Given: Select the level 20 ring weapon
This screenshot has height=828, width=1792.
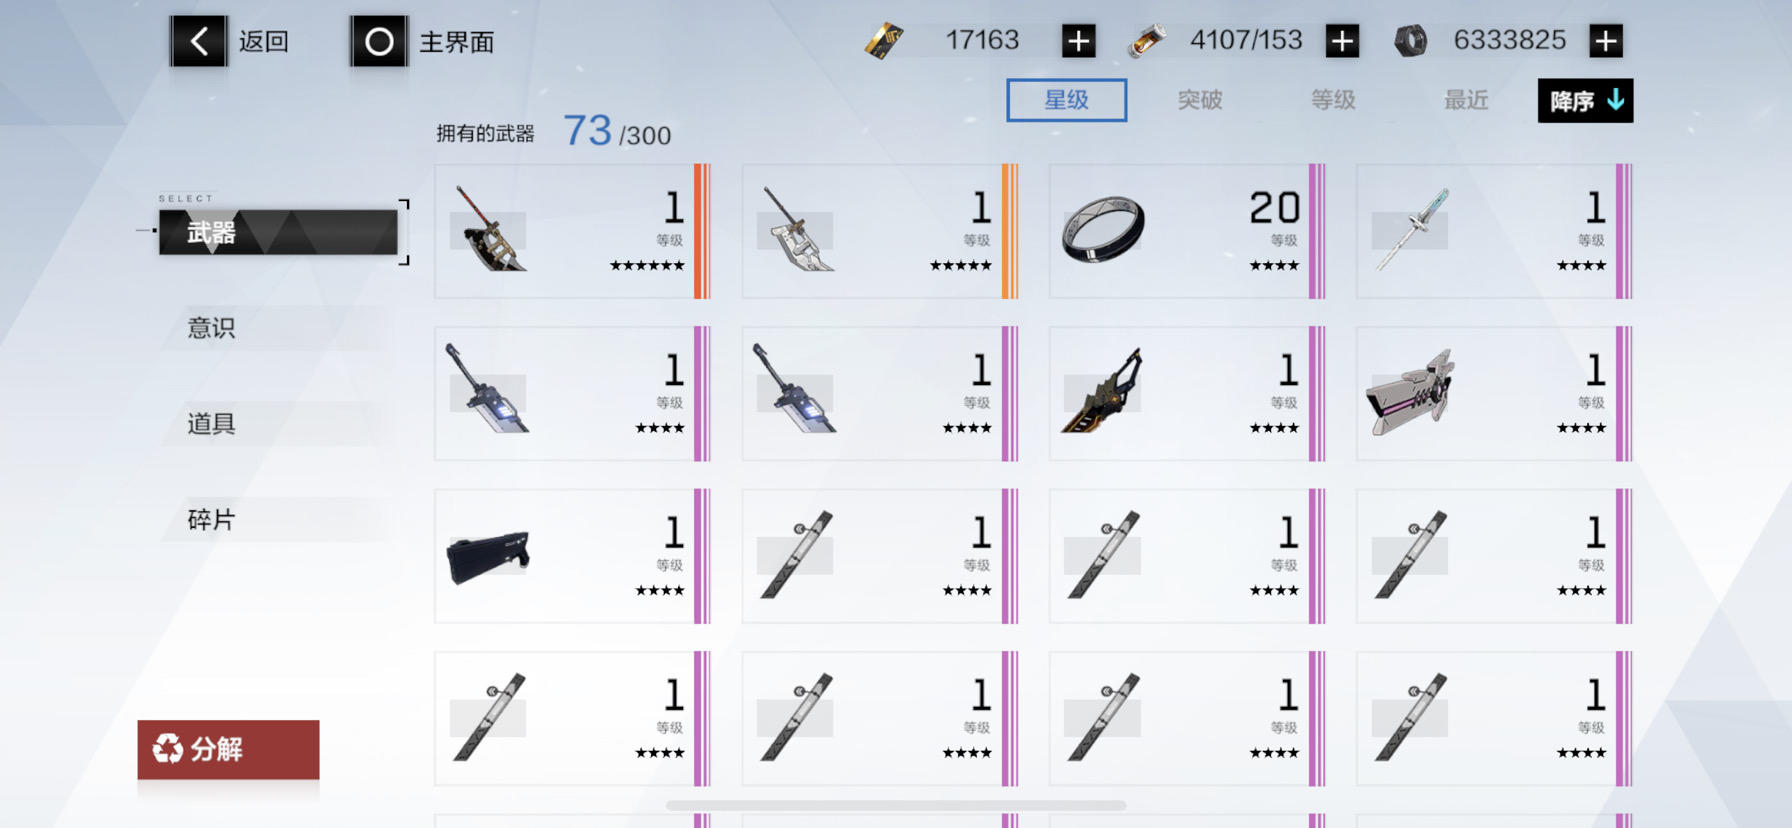Looking at the screenshot, I should coord(1187,231).
